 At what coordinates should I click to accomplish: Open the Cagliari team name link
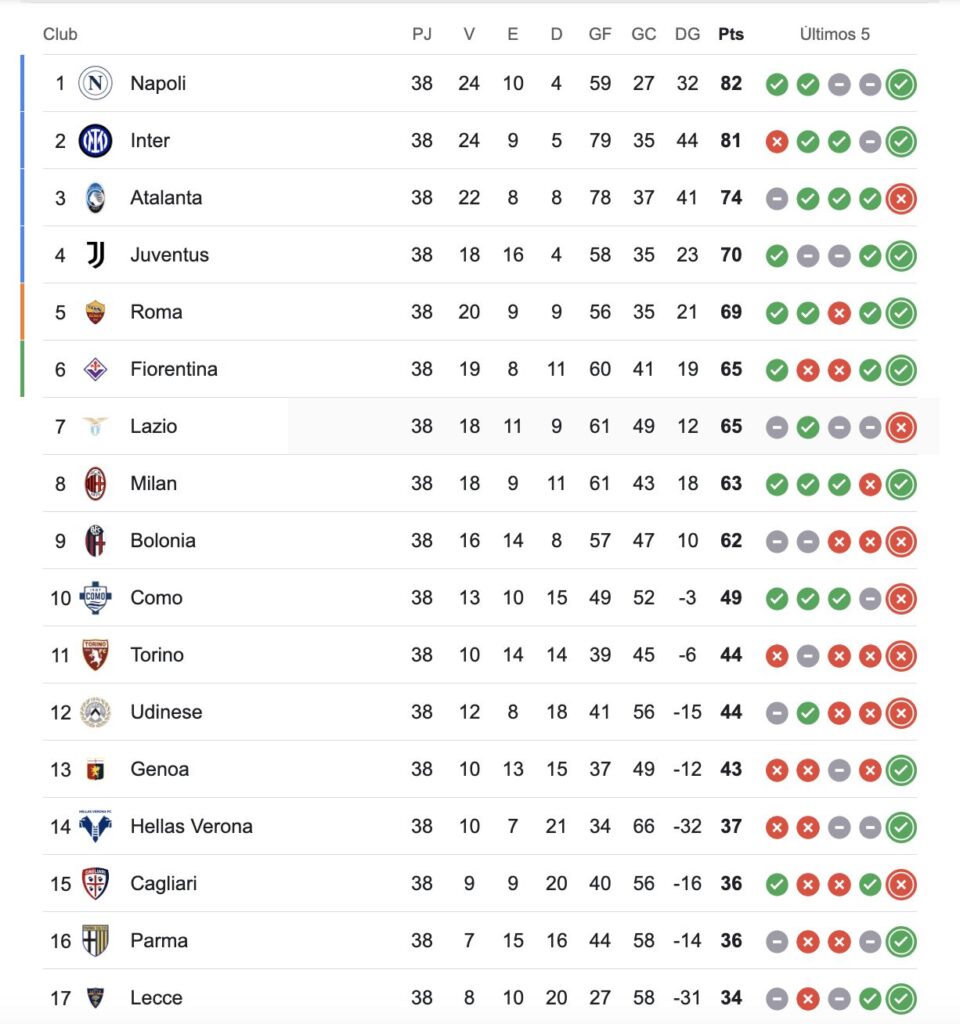(163, 884)
